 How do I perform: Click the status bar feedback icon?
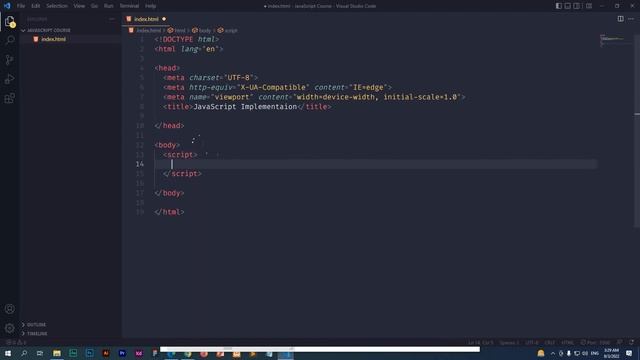coord(620,342)
